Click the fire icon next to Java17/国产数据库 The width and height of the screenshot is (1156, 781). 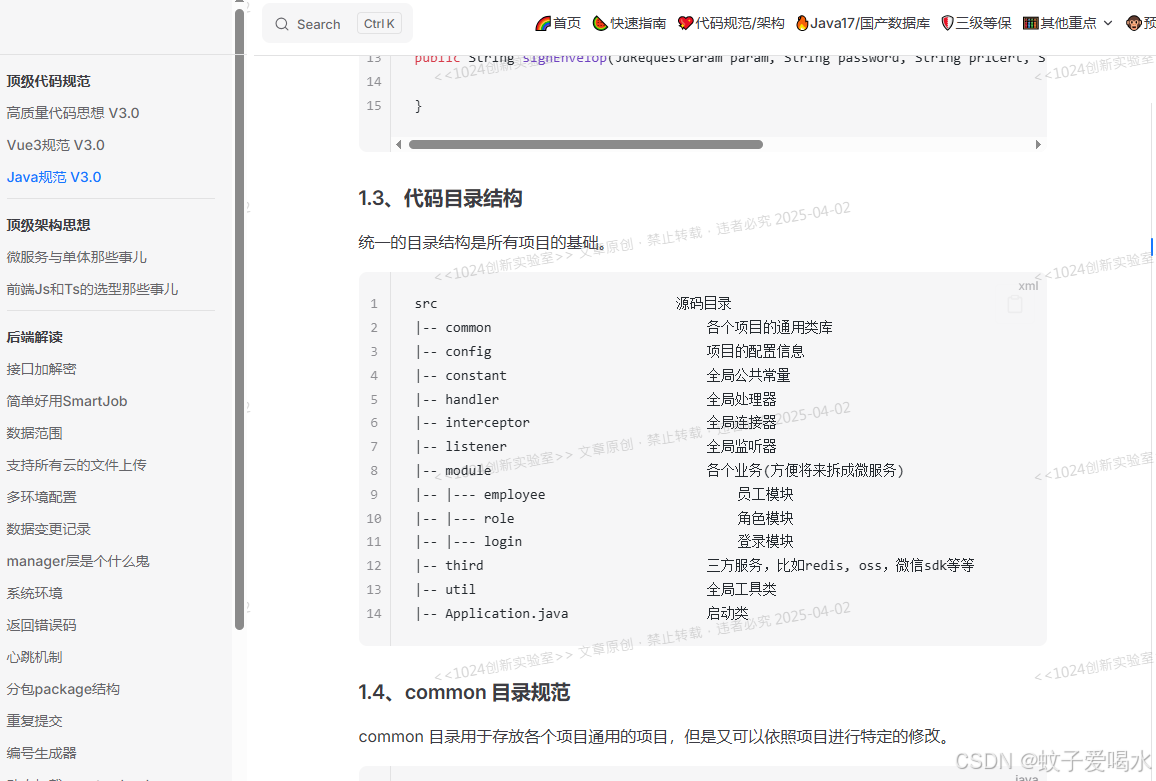pos(804,23)
